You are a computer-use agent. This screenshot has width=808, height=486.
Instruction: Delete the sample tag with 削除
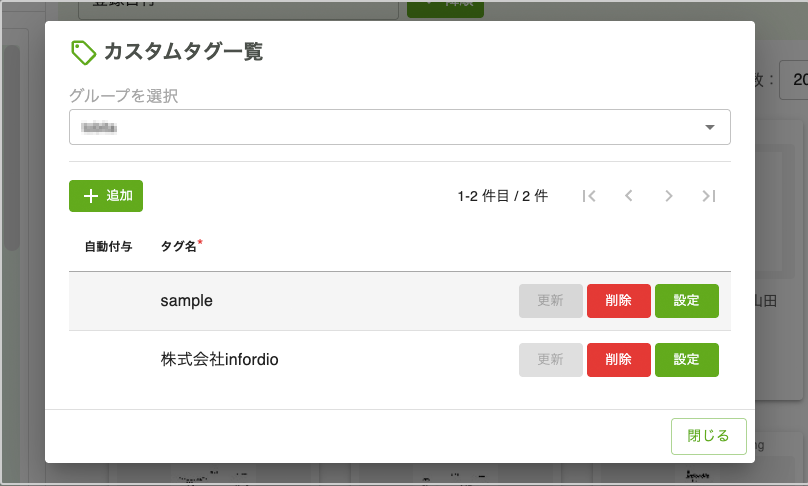618,301
